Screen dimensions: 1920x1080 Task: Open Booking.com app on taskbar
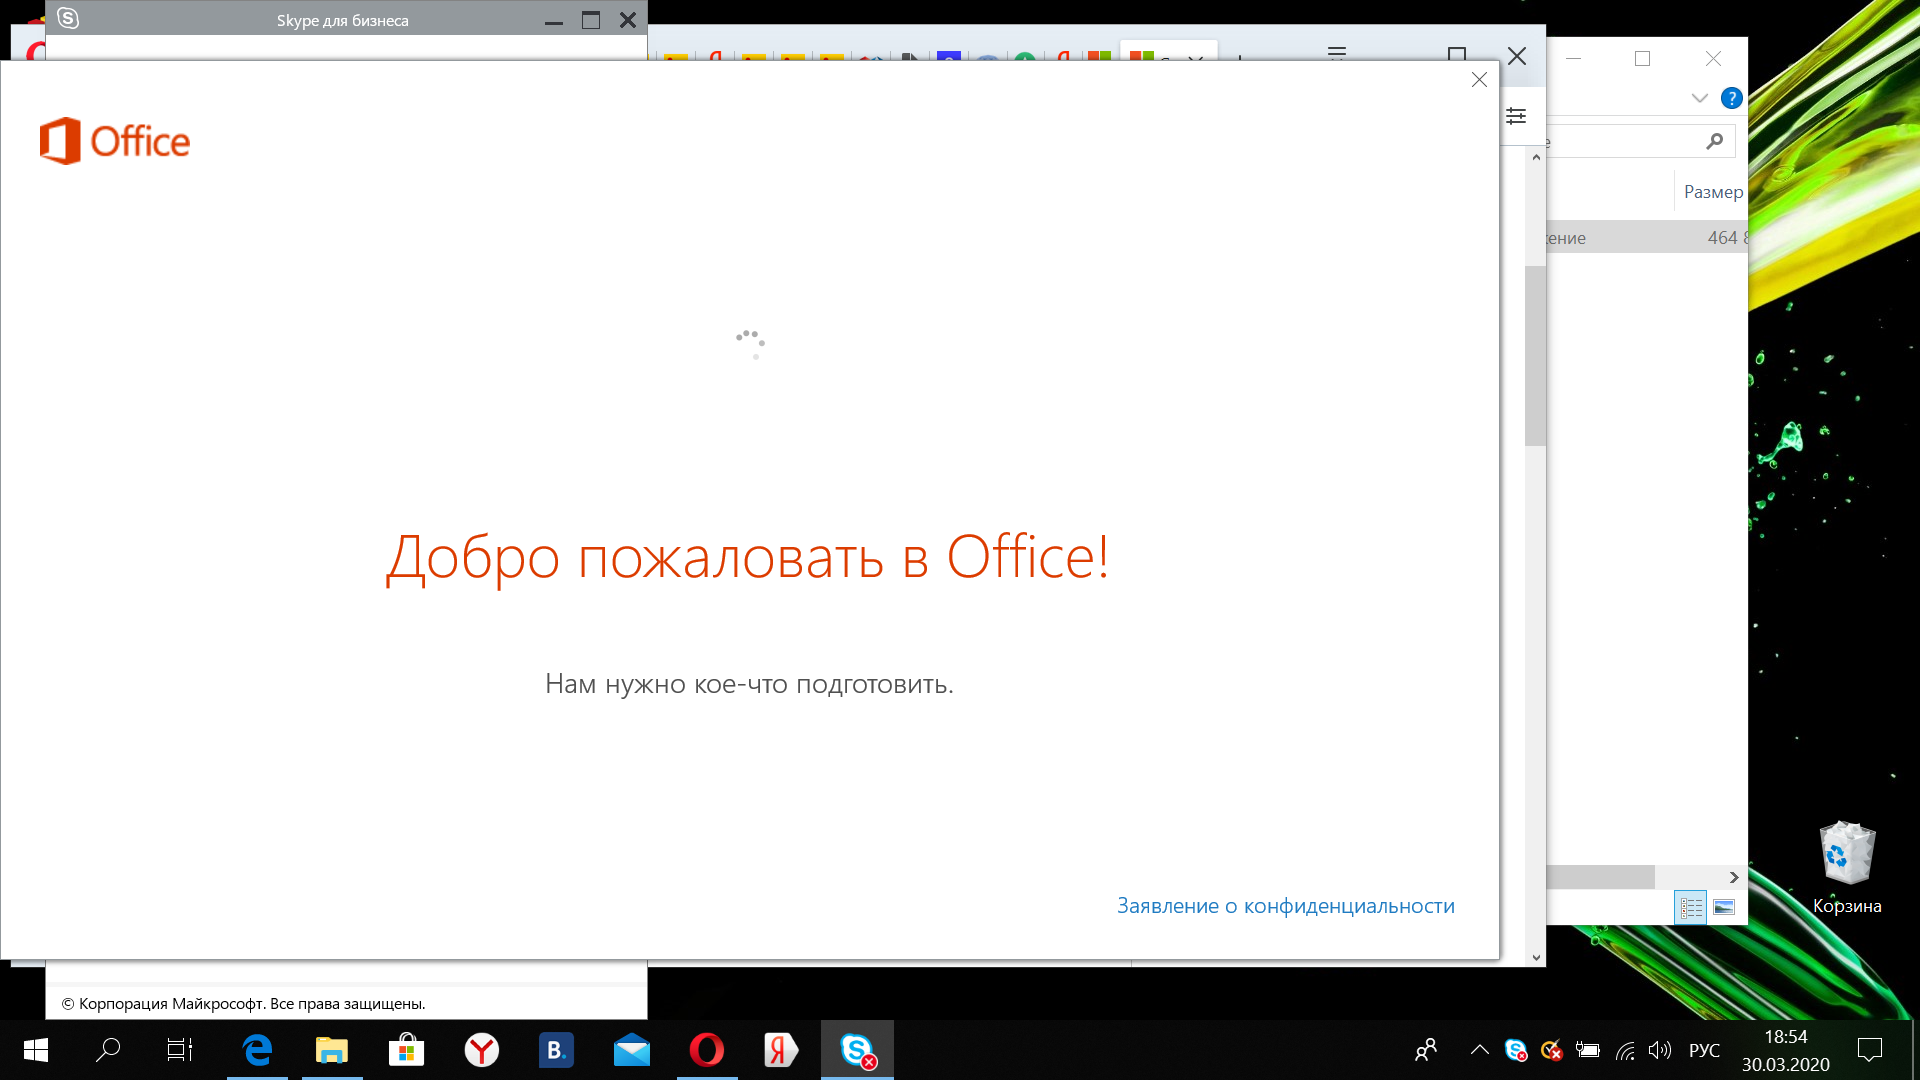tap(556, 1050)
